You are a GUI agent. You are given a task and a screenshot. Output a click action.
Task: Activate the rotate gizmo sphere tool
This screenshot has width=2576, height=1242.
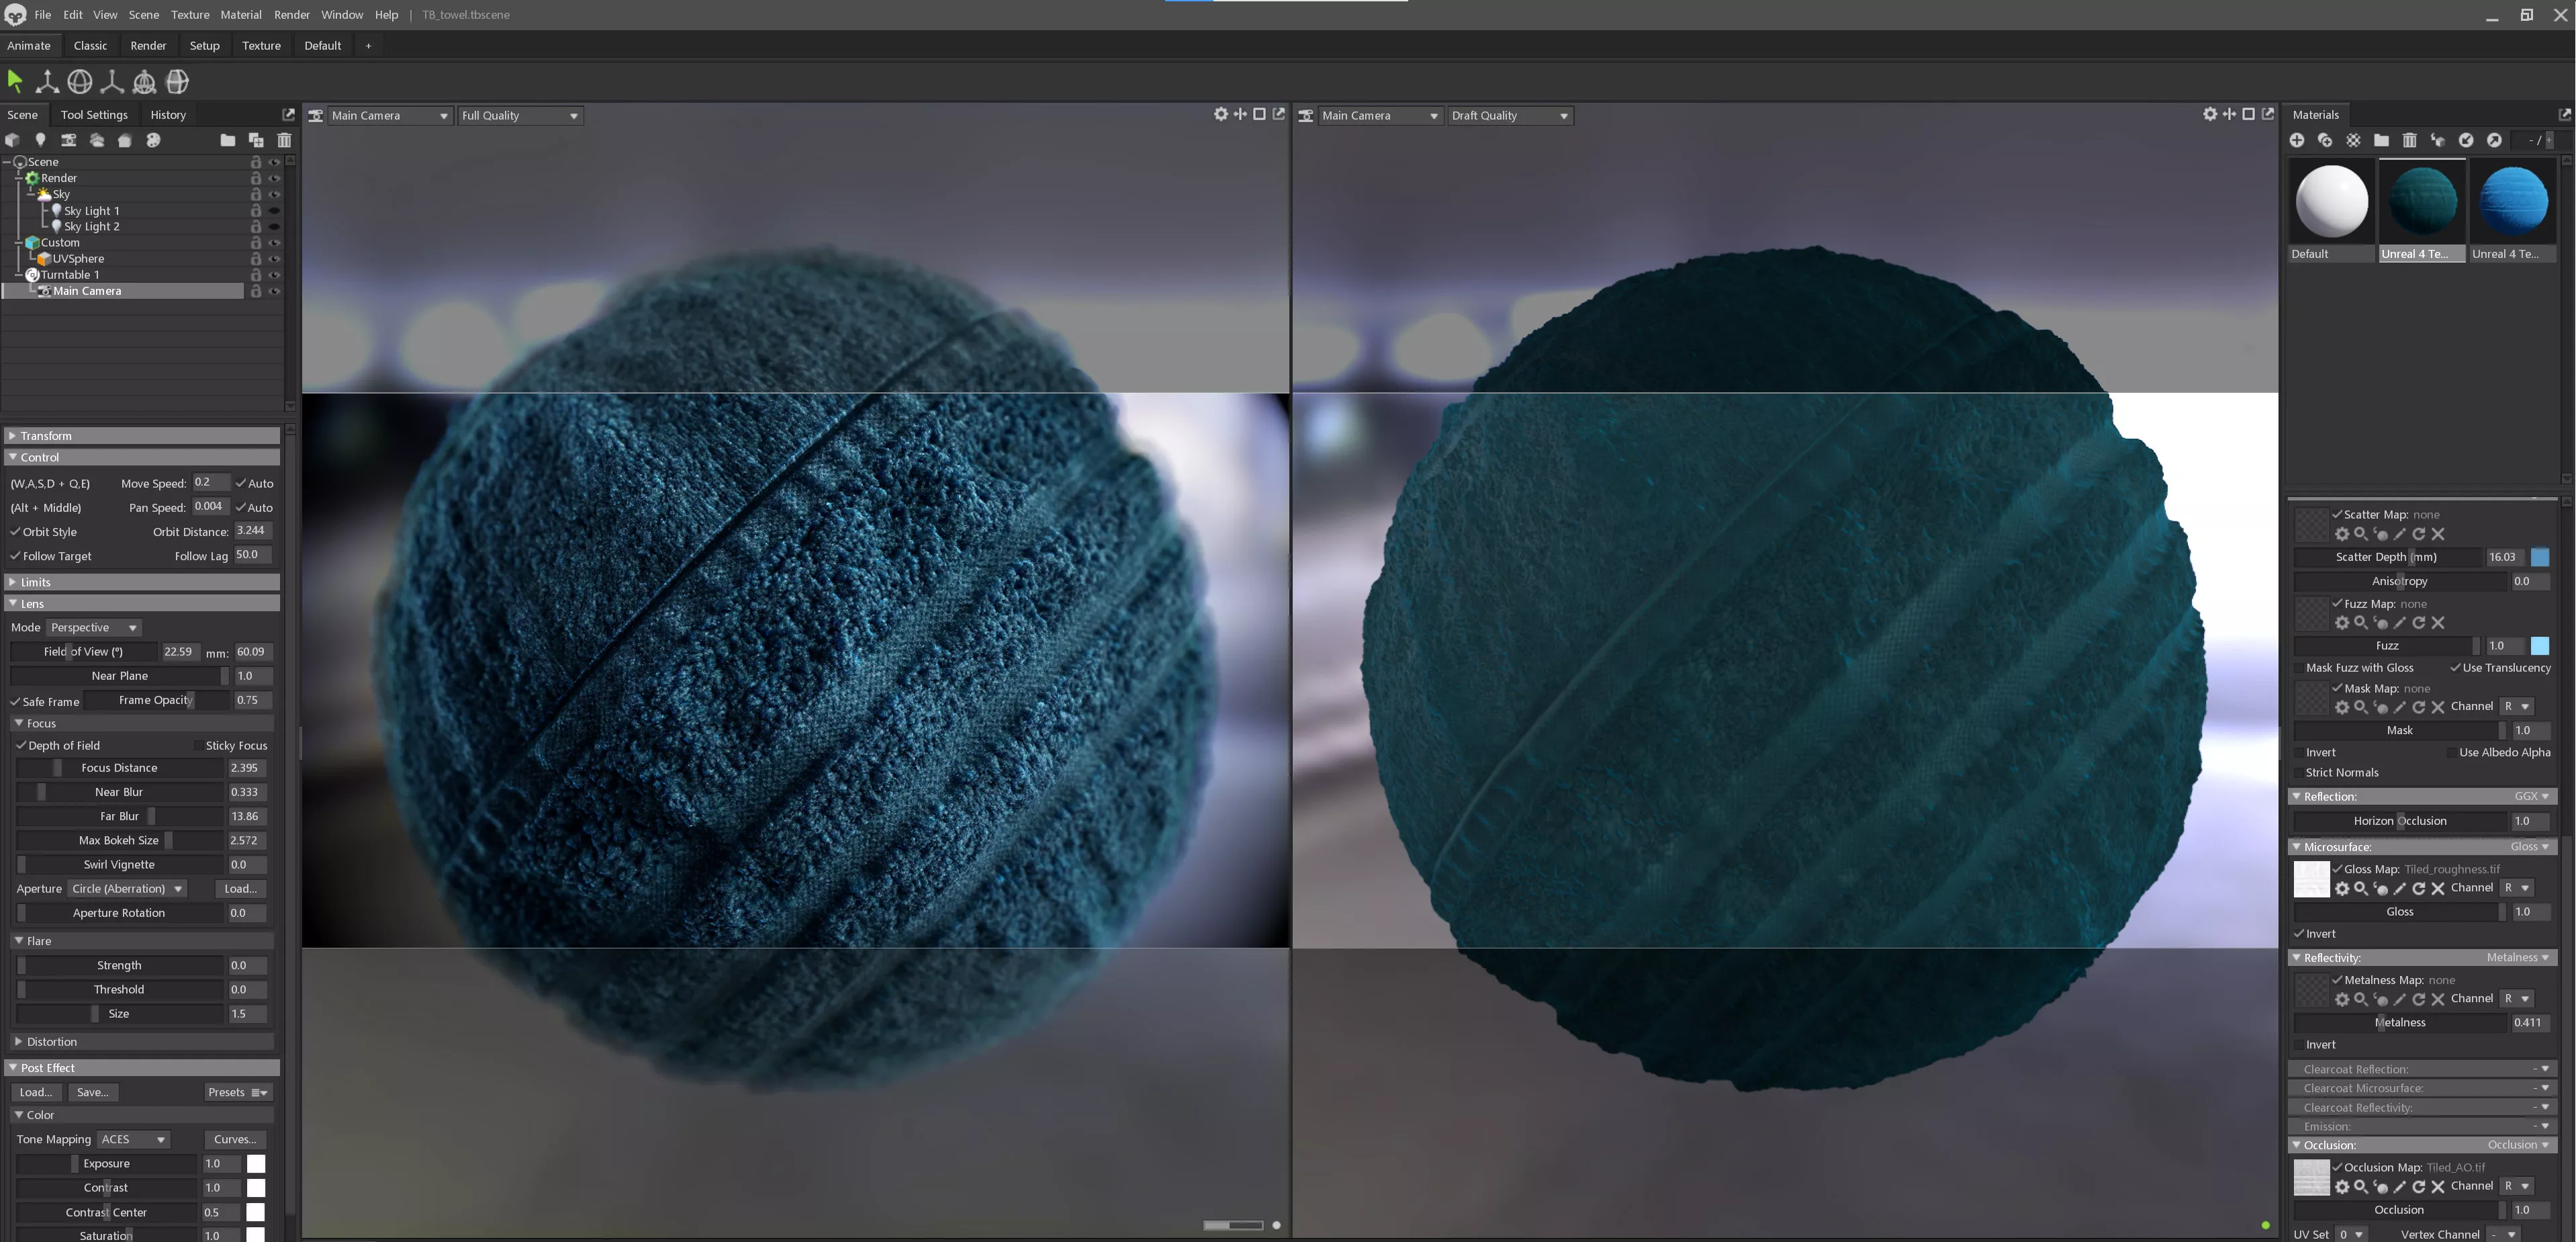pyautogui.click(x=80, y=81)
